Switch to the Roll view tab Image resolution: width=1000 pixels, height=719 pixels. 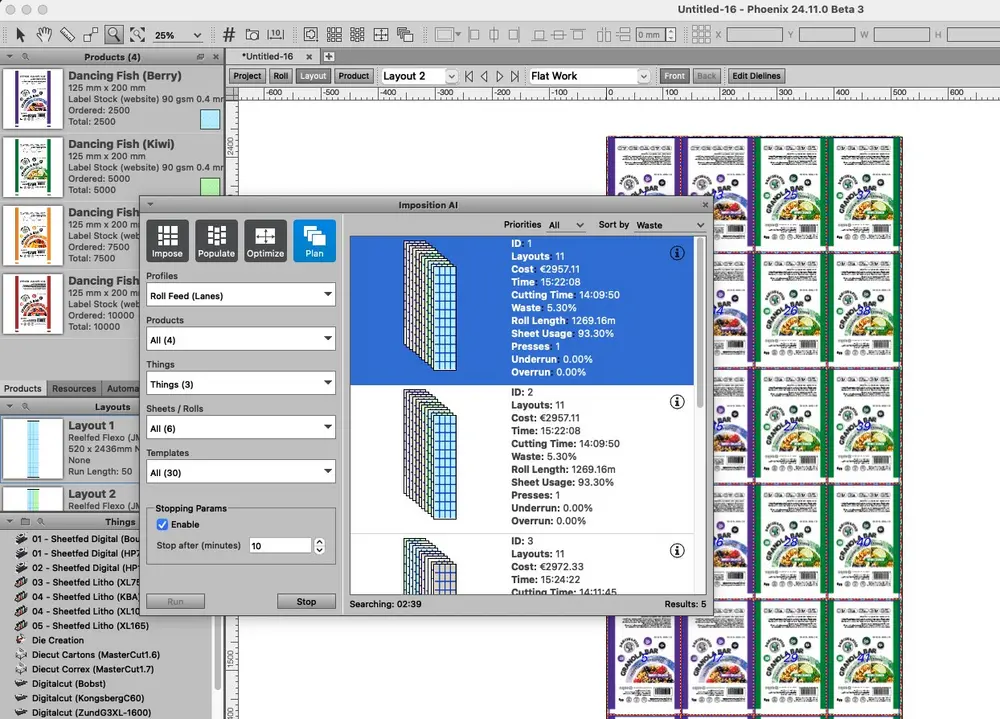point(281,76)
